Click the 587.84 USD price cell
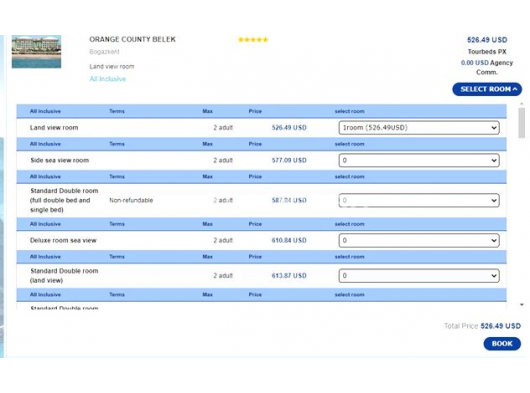The image size is (530, 393). coord(289,200)
